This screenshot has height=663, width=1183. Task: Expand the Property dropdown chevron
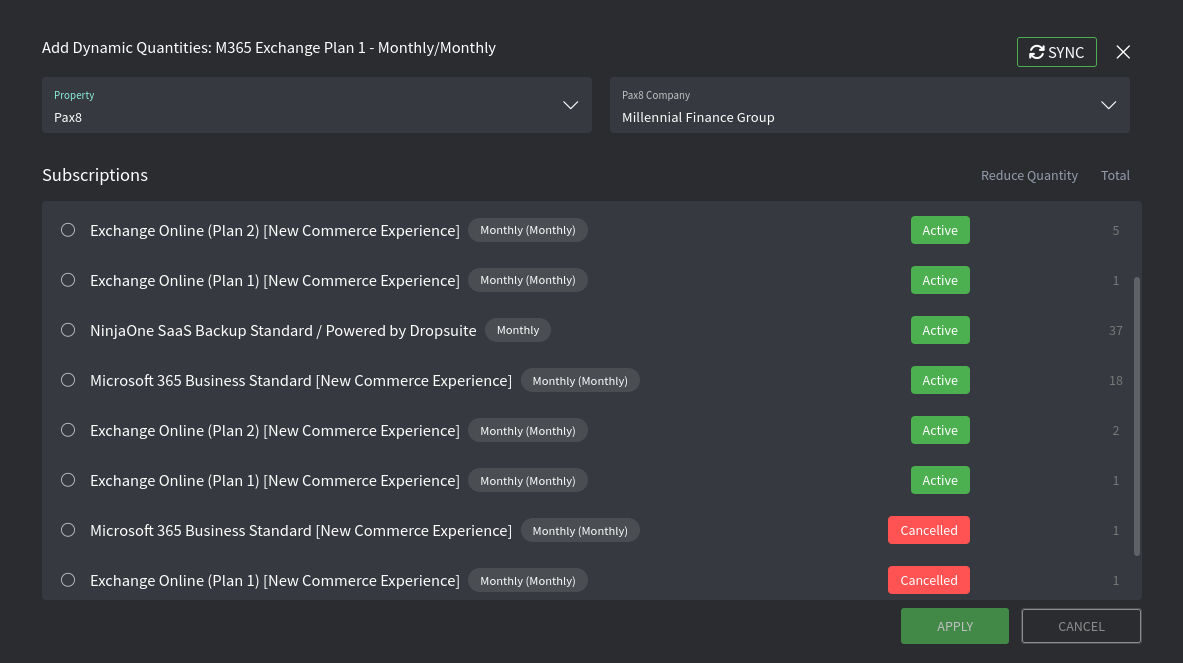point(570,105)
